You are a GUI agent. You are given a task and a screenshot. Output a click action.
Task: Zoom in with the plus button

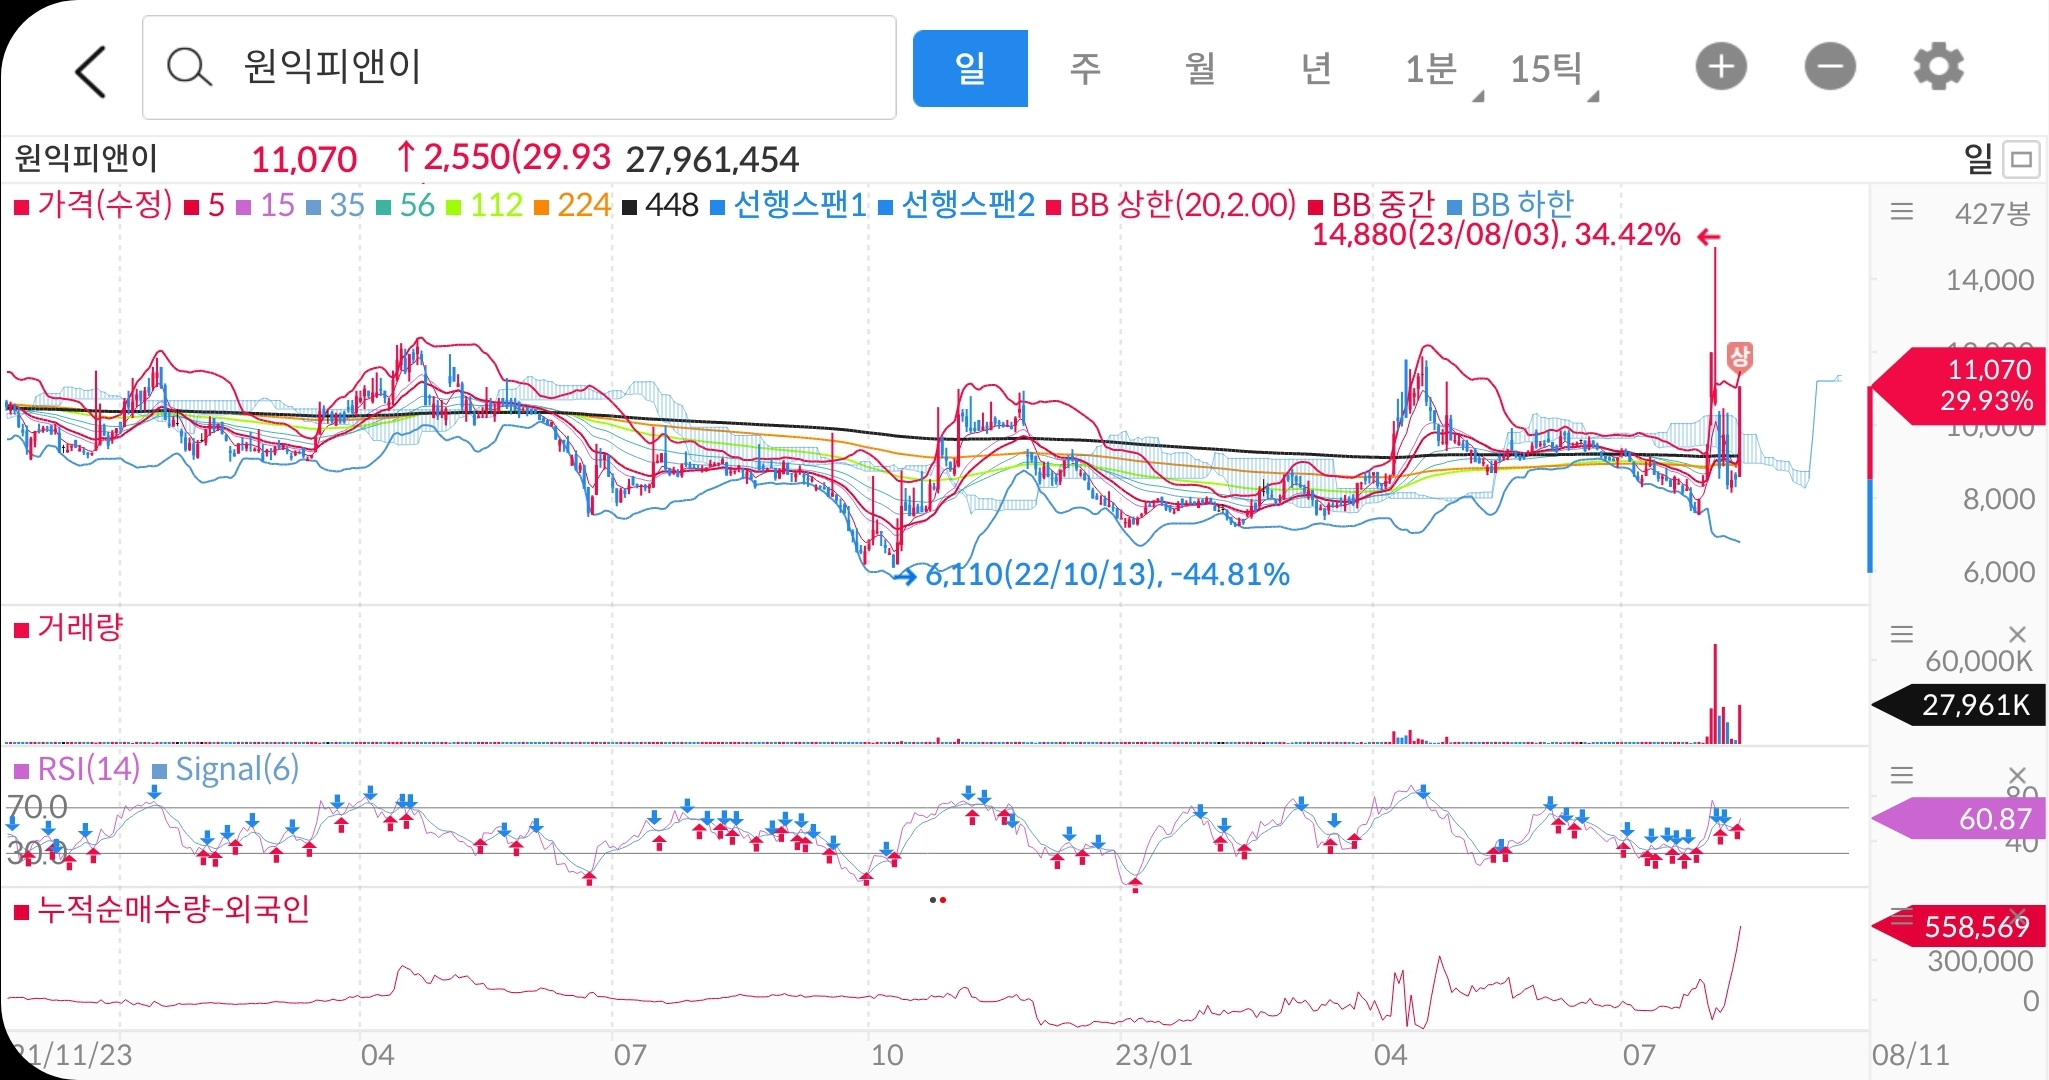click(x=1721, y=67)
